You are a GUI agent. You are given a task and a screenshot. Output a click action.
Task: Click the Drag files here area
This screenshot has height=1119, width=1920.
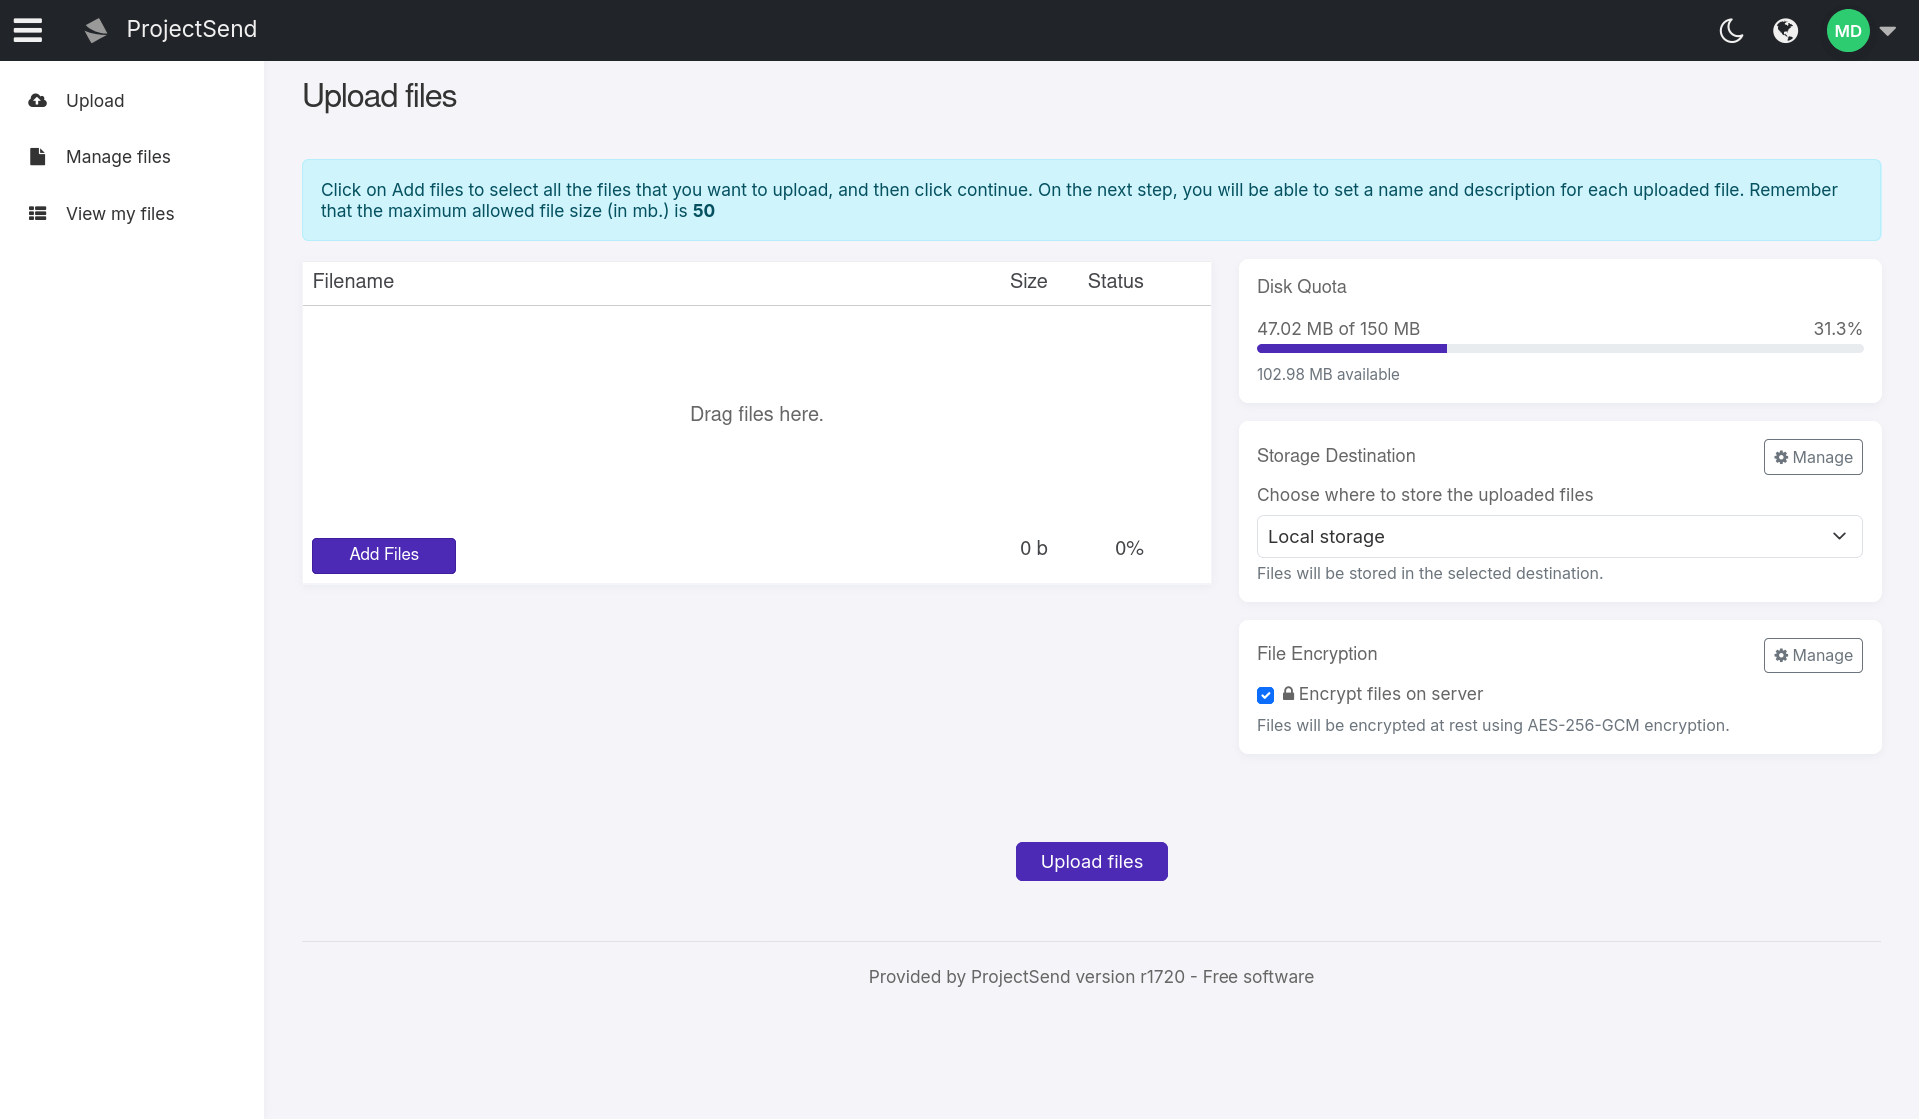click(757, 414)
